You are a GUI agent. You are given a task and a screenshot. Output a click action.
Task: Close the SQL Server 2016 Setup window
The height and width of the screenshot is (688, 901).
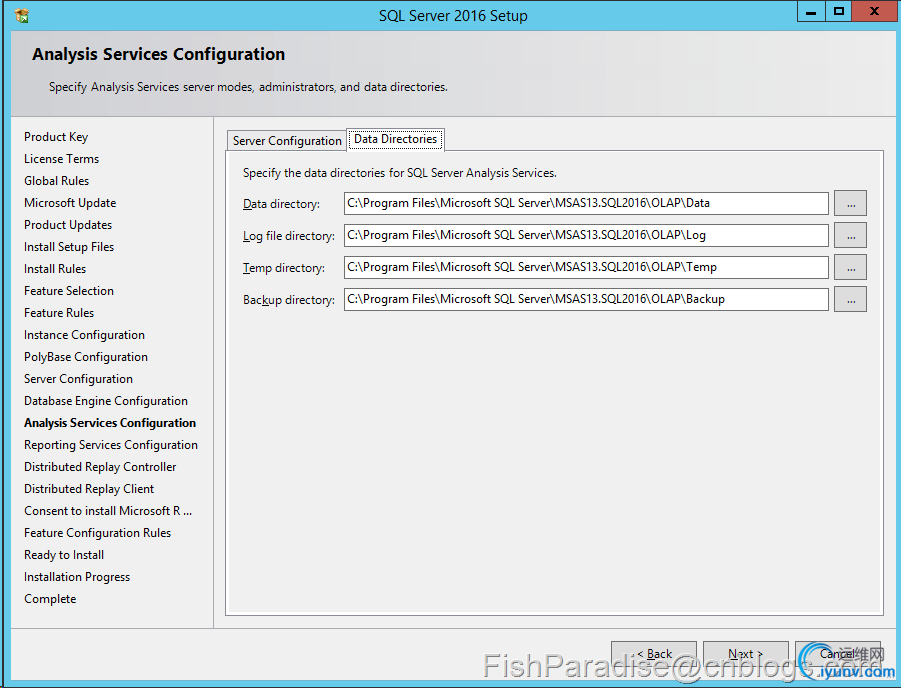click(874, 11)
